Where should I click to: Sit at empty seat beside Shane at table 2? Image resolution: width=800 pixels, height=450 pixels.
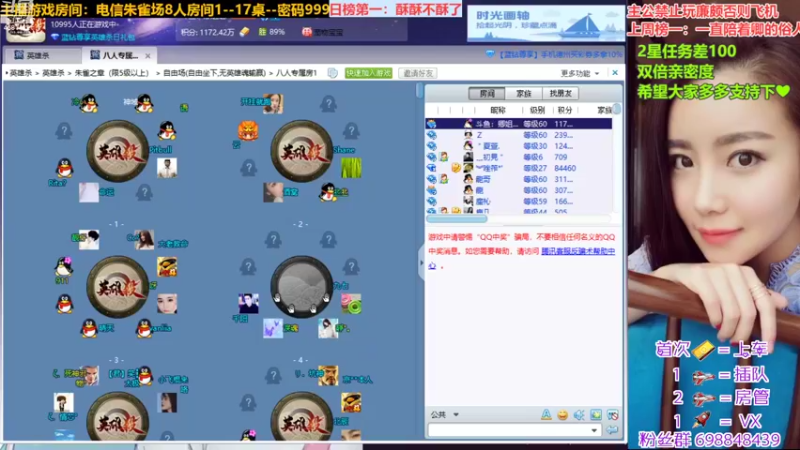(351, 131)
